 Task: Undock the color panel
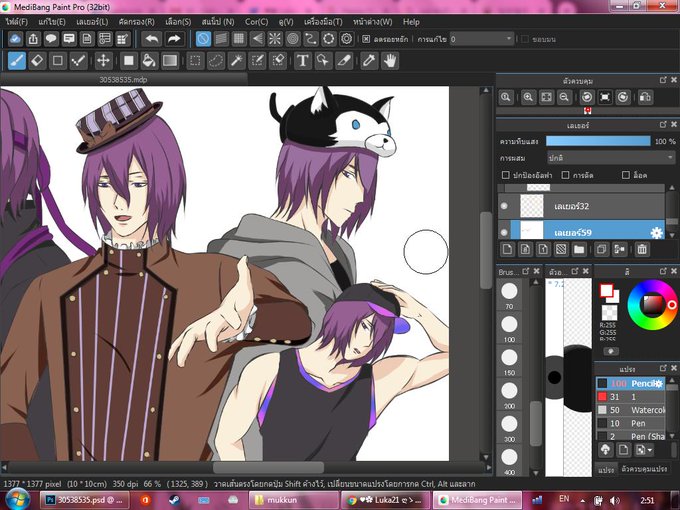tap(663, 271)
